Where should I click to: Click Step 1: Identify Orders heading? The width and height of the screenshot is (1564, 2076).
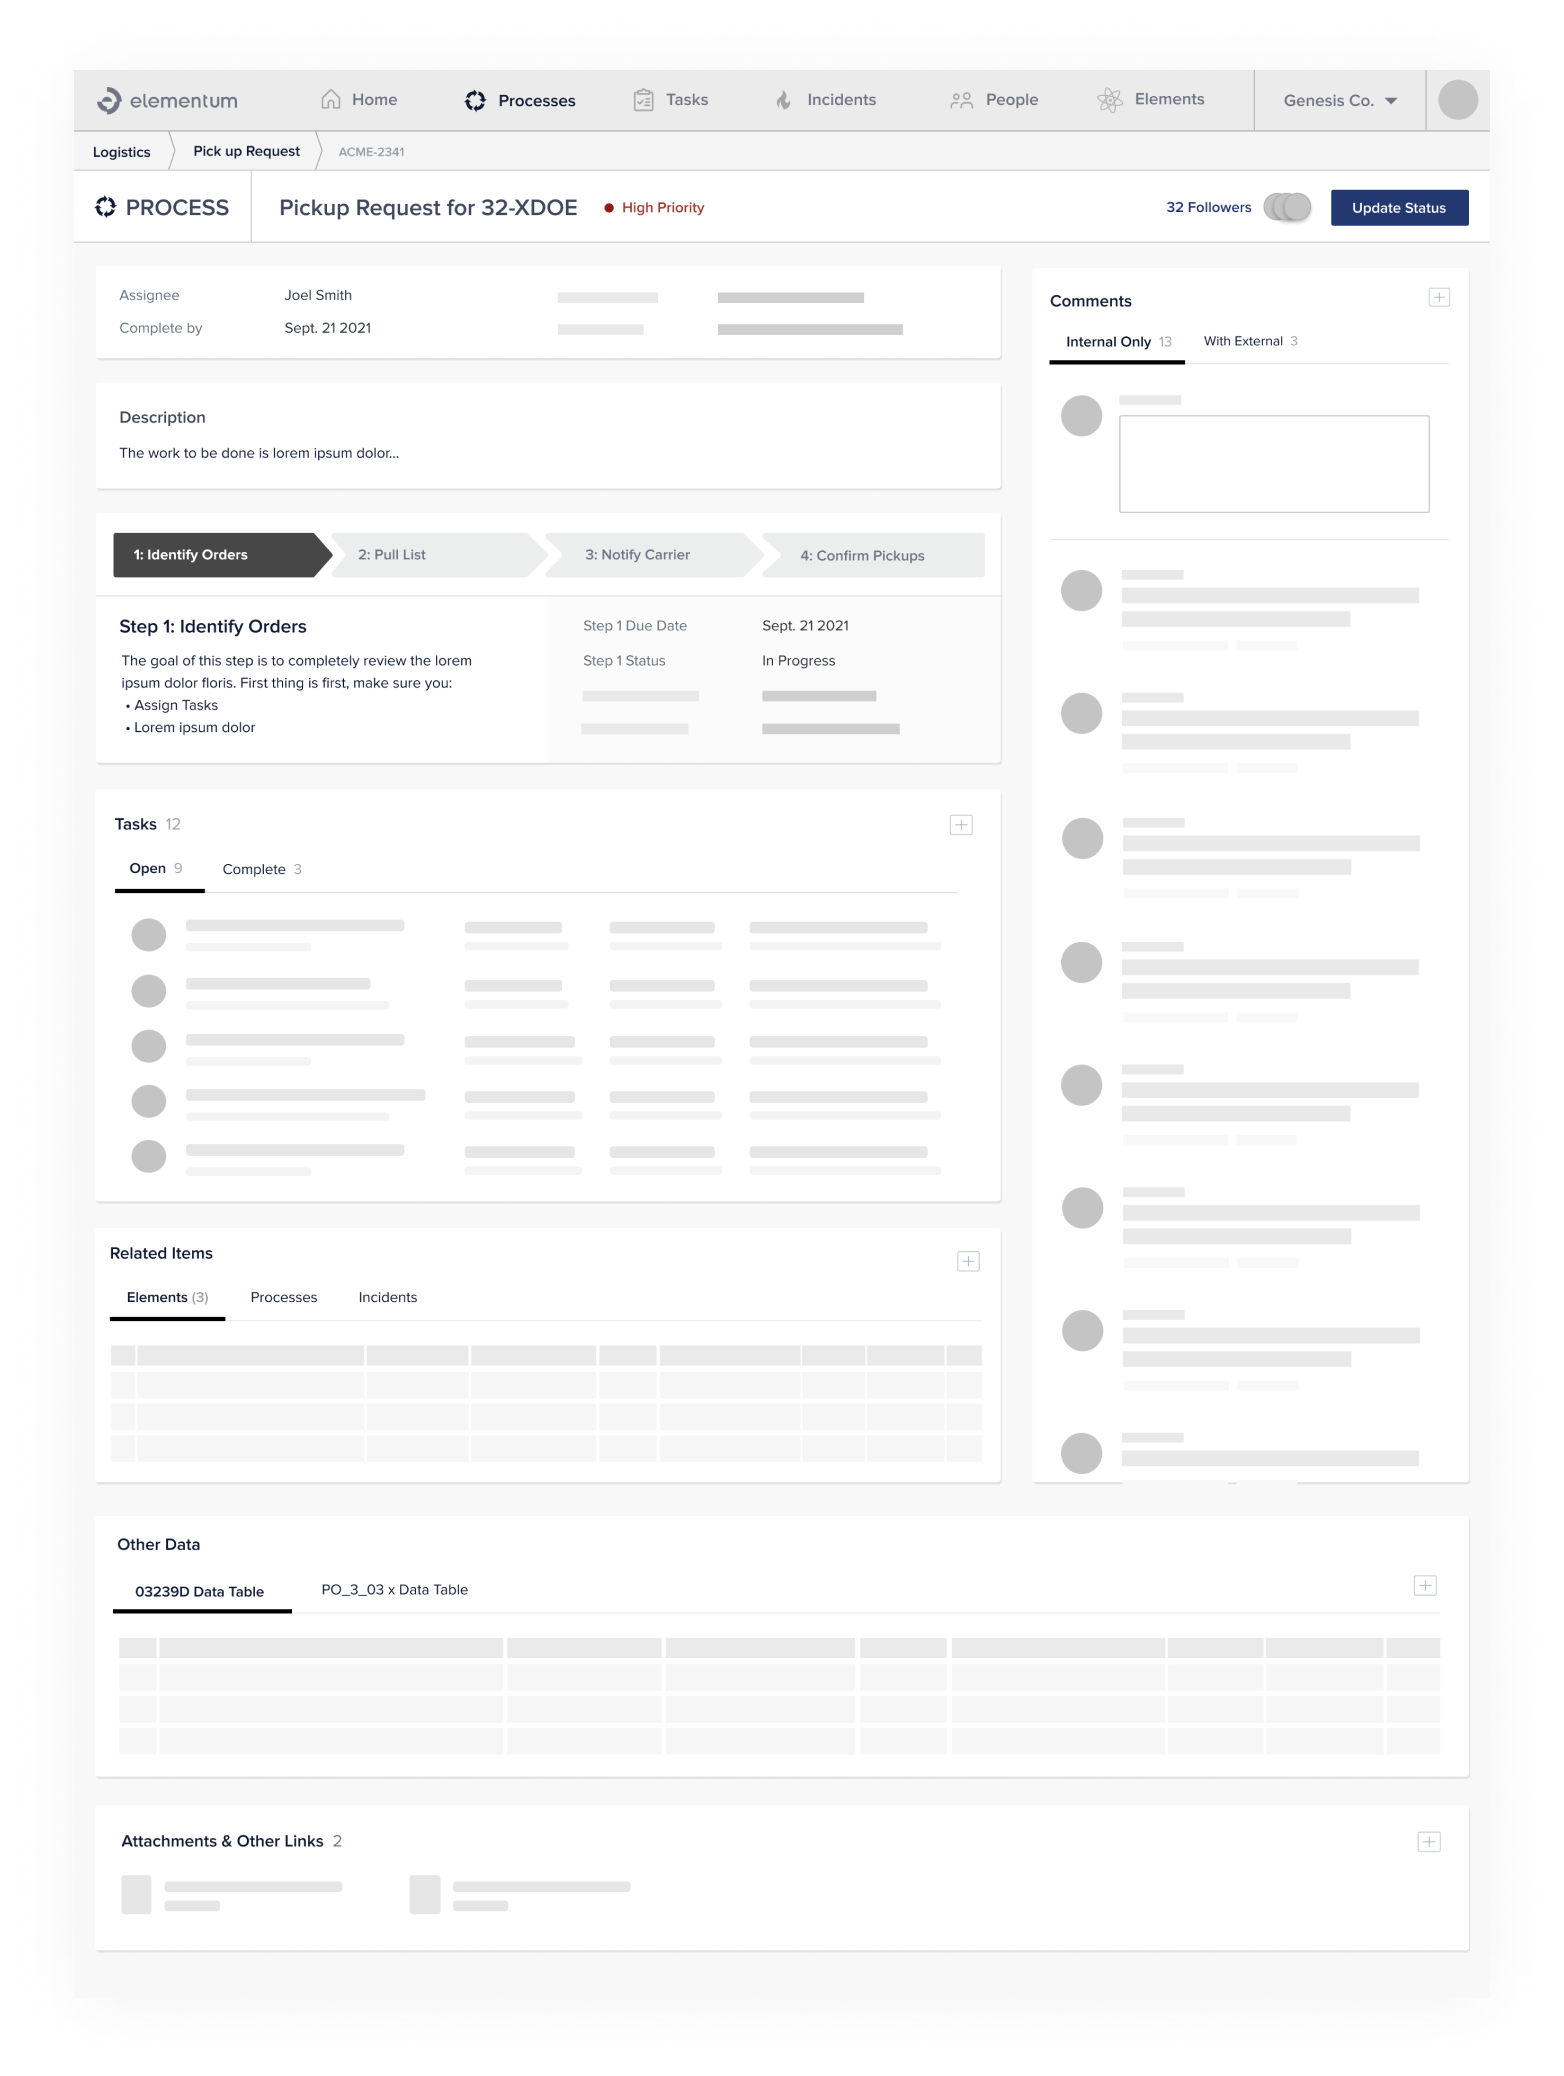213,626
